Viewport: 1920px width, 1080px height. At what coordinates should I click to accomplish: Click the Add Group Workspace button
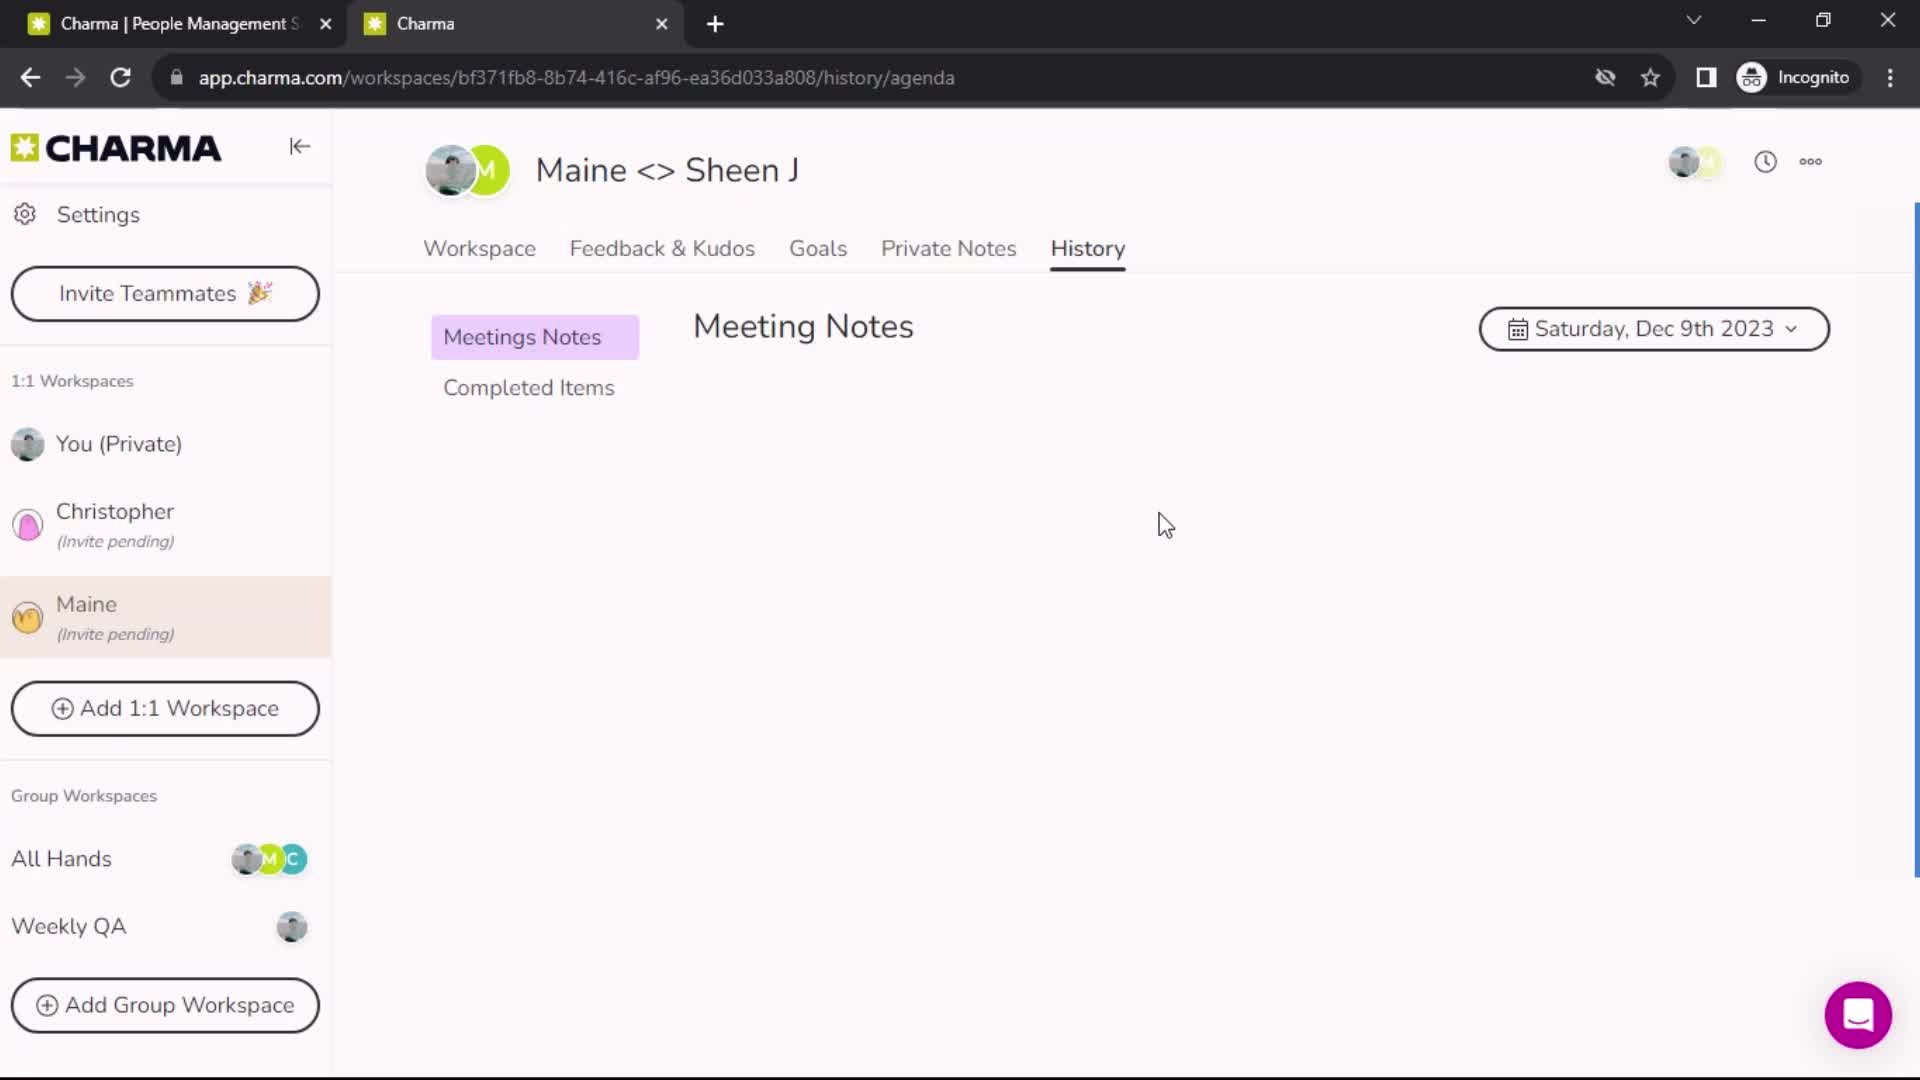[x=165, y=1006]
